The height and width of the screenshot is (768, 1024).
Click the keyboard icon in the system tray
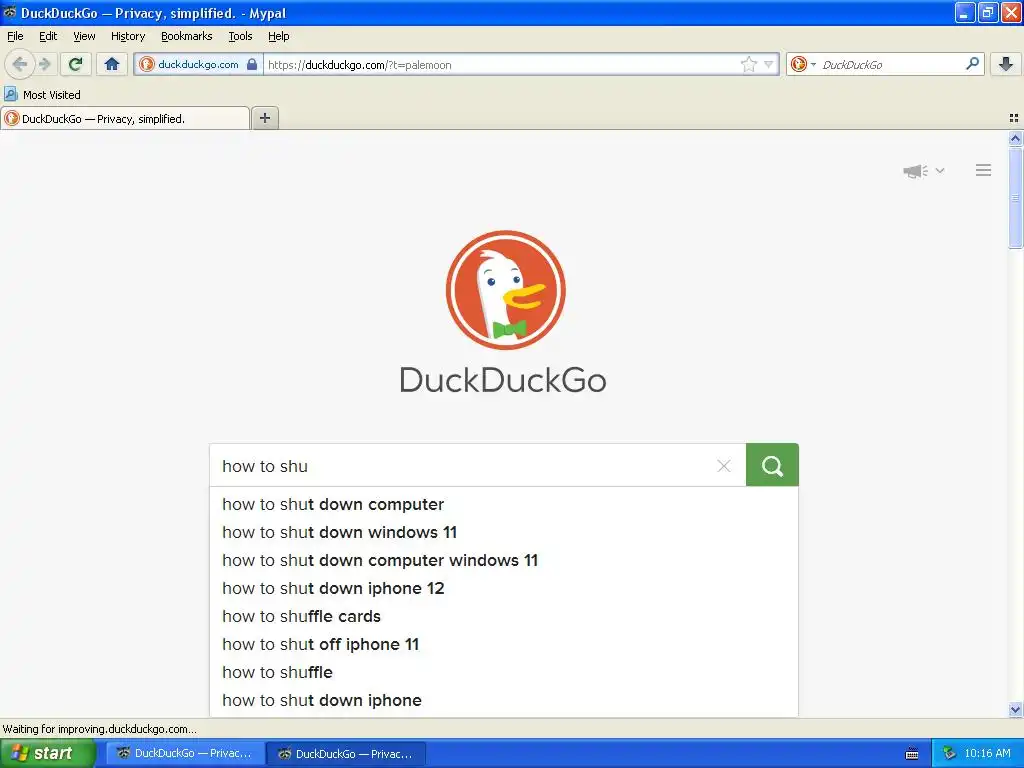click(912, 754)
